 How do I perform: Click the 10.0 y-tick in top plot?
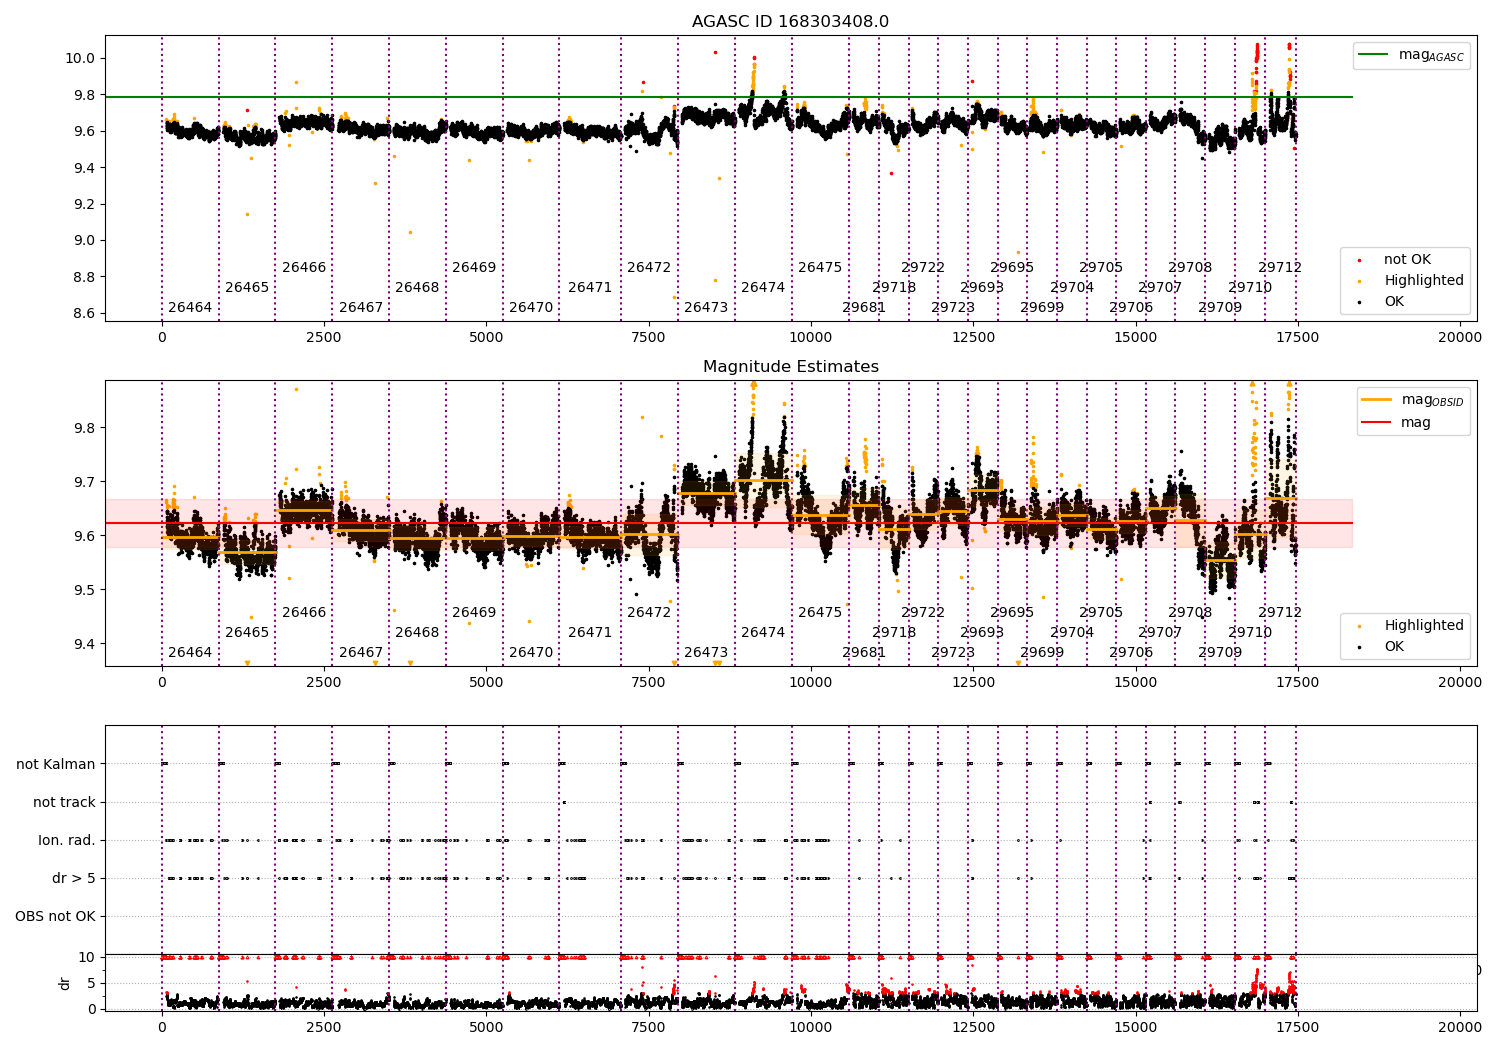81,58
